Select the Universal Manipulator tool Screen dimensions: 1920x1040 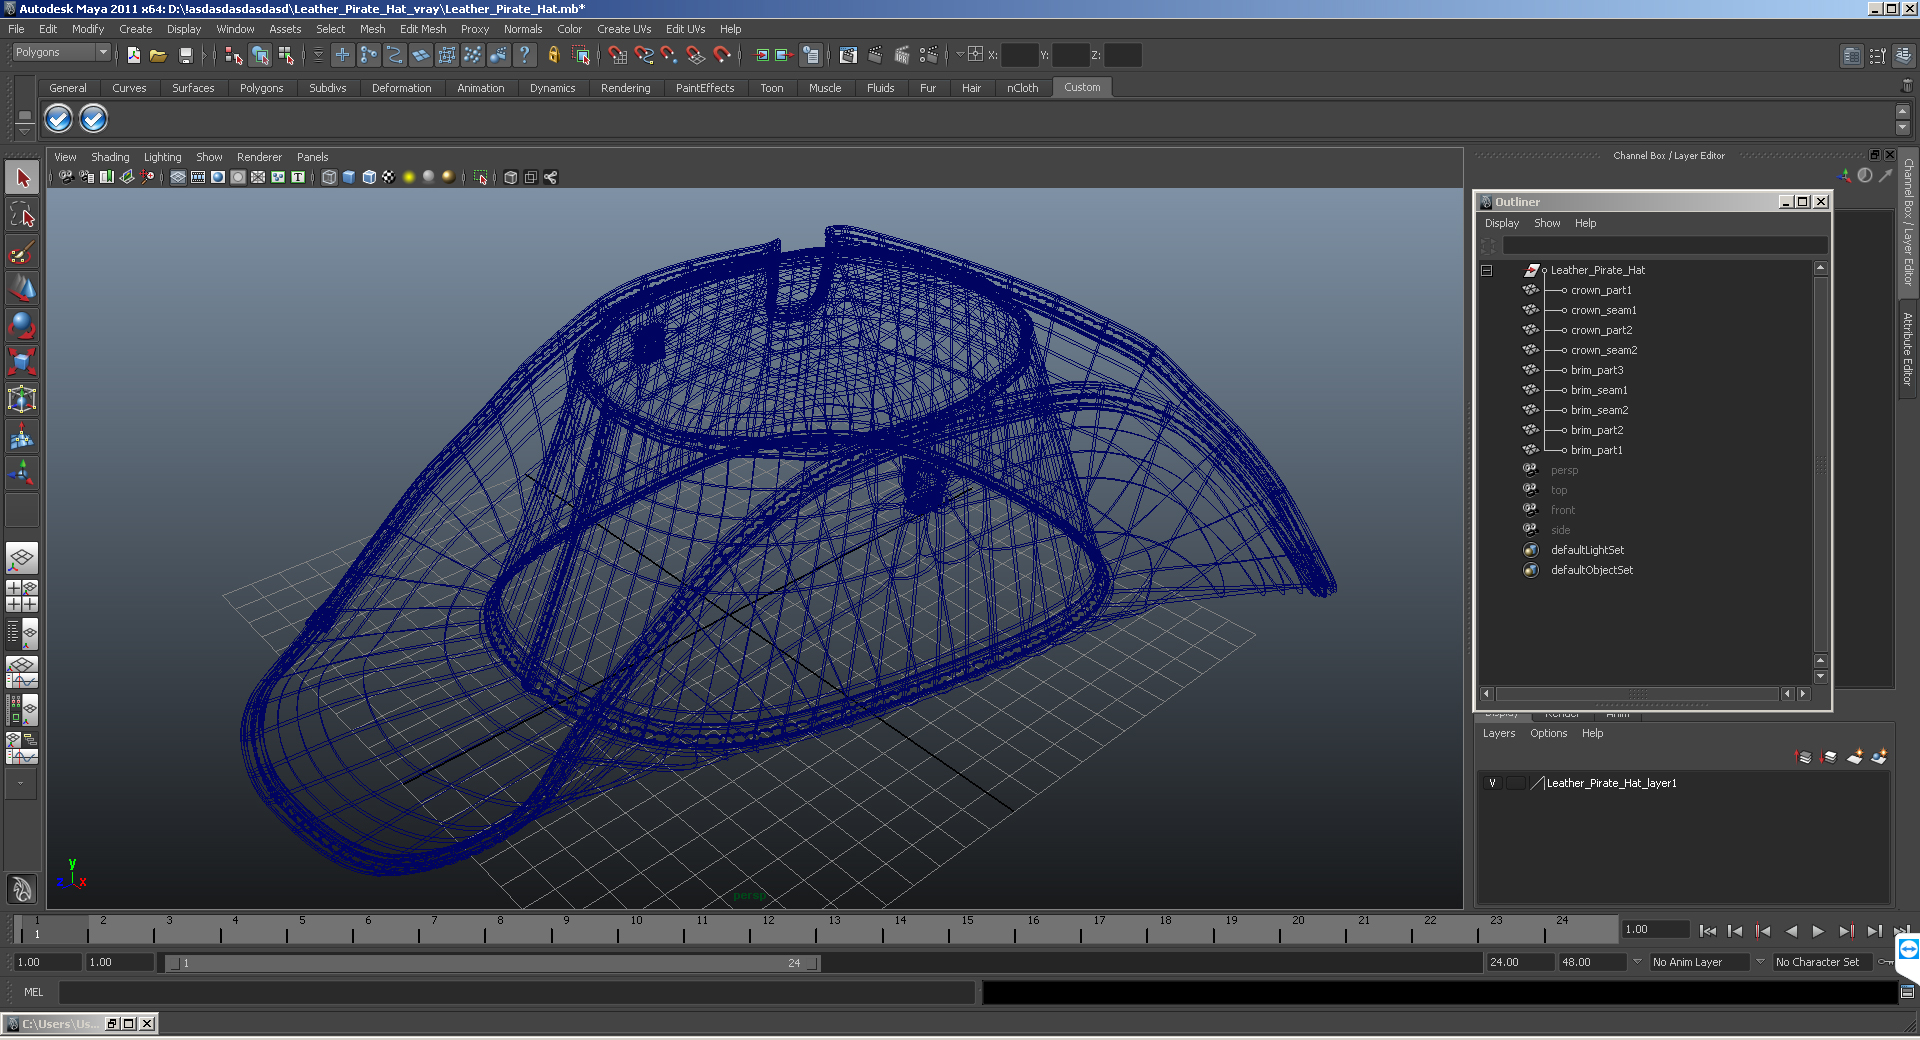coord(22,399)
